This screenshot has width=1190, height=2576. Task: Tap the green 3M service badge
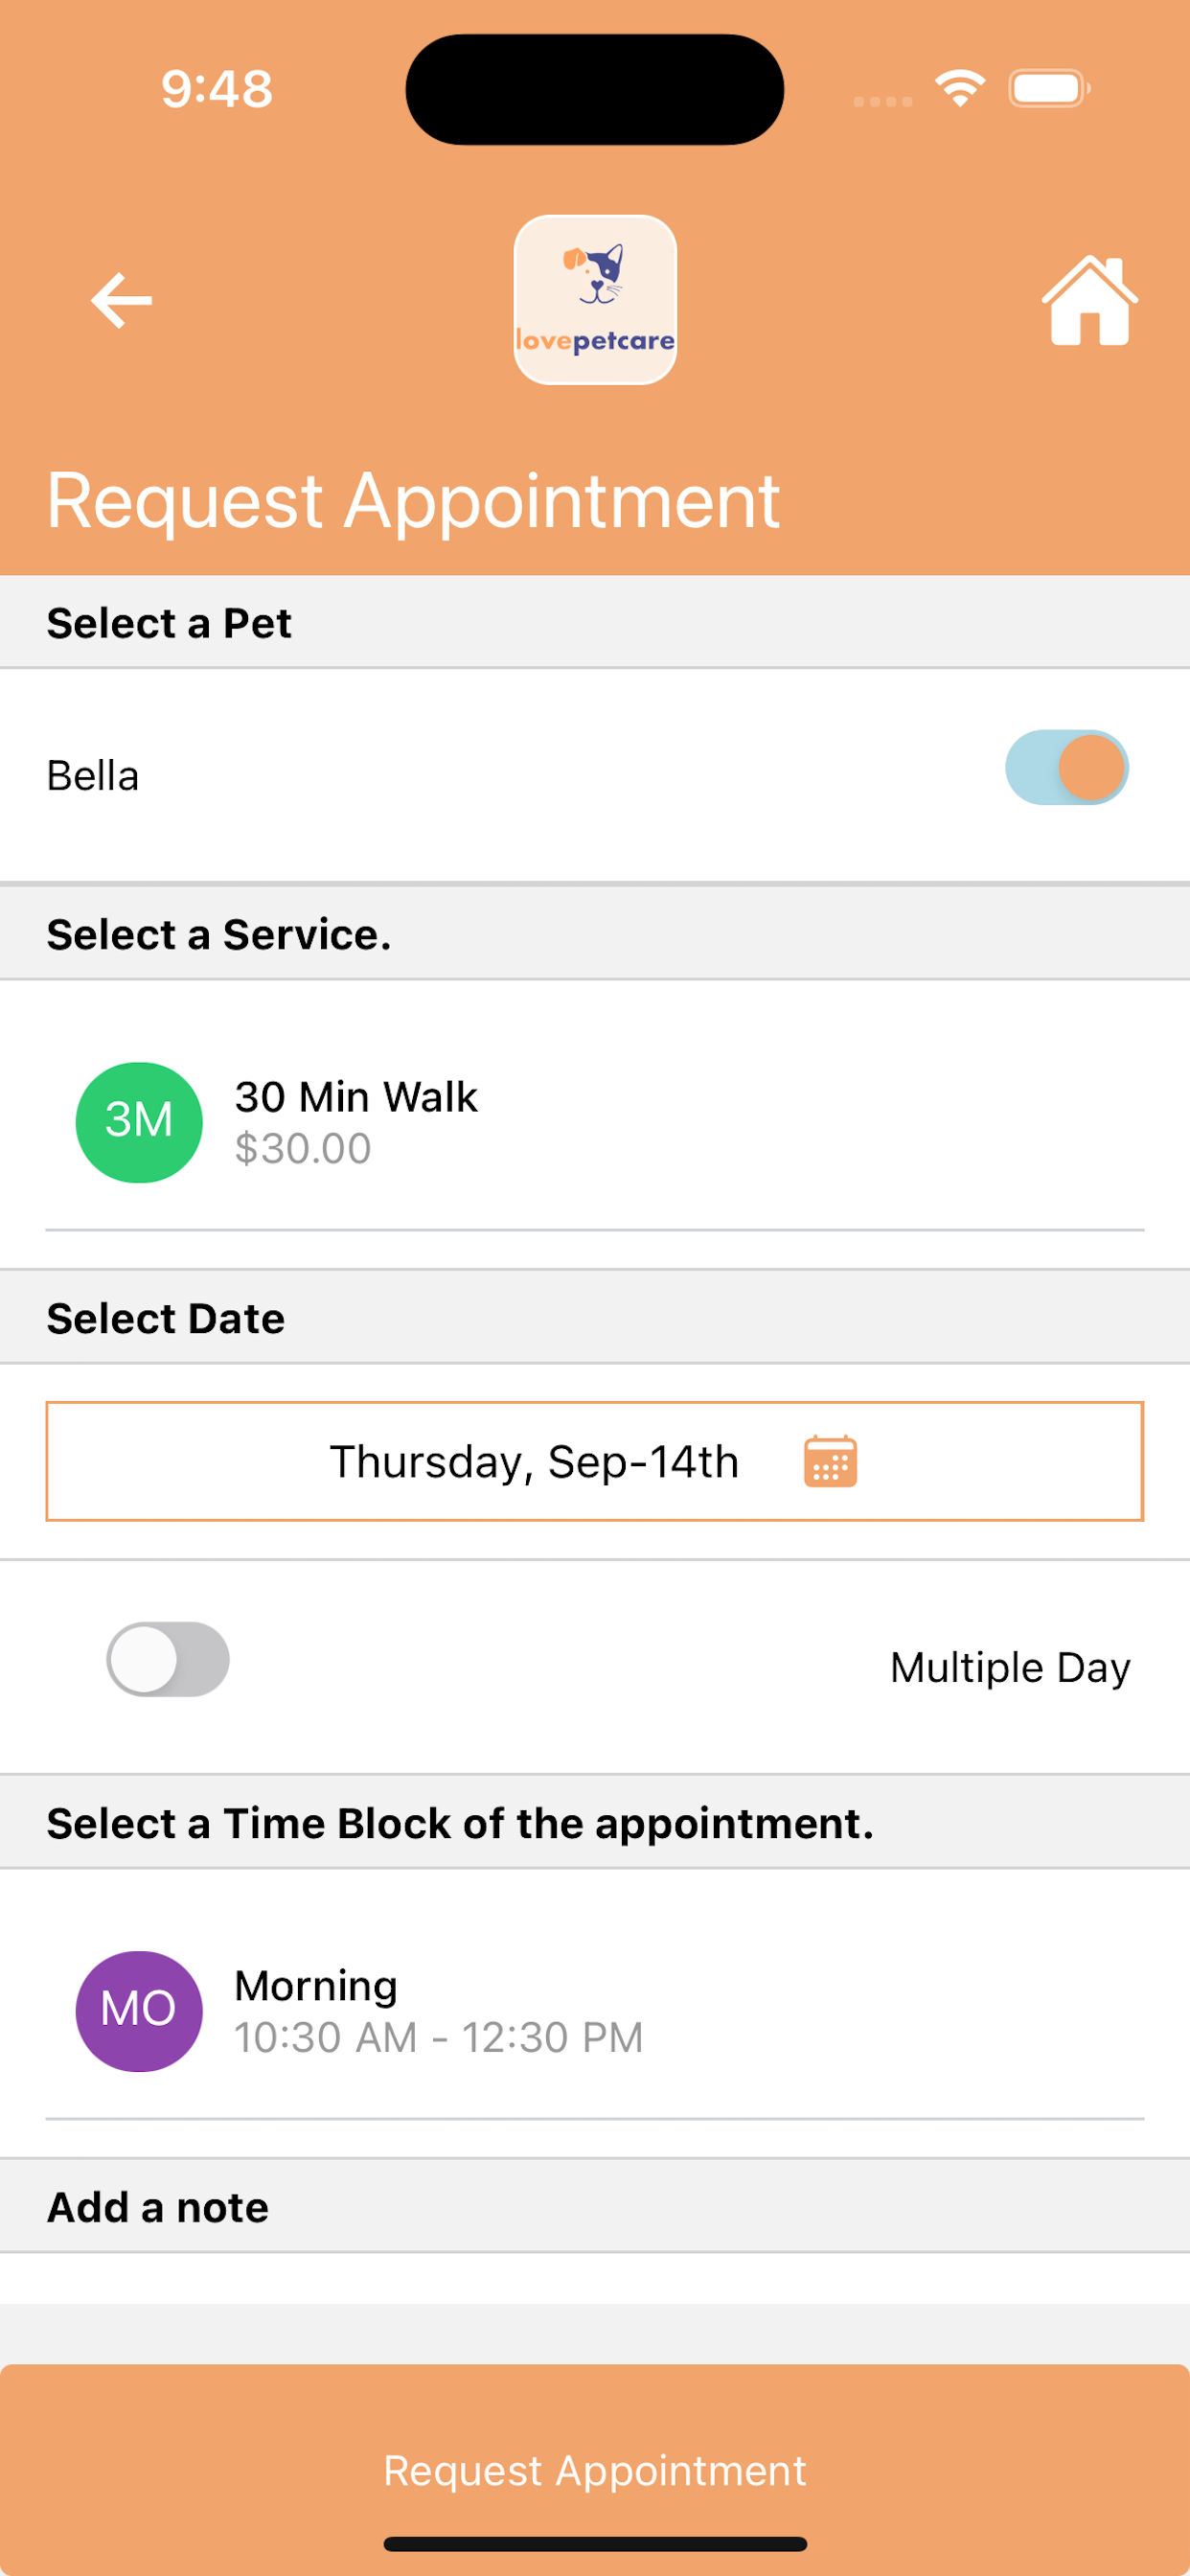click(x=139, y=1122)
